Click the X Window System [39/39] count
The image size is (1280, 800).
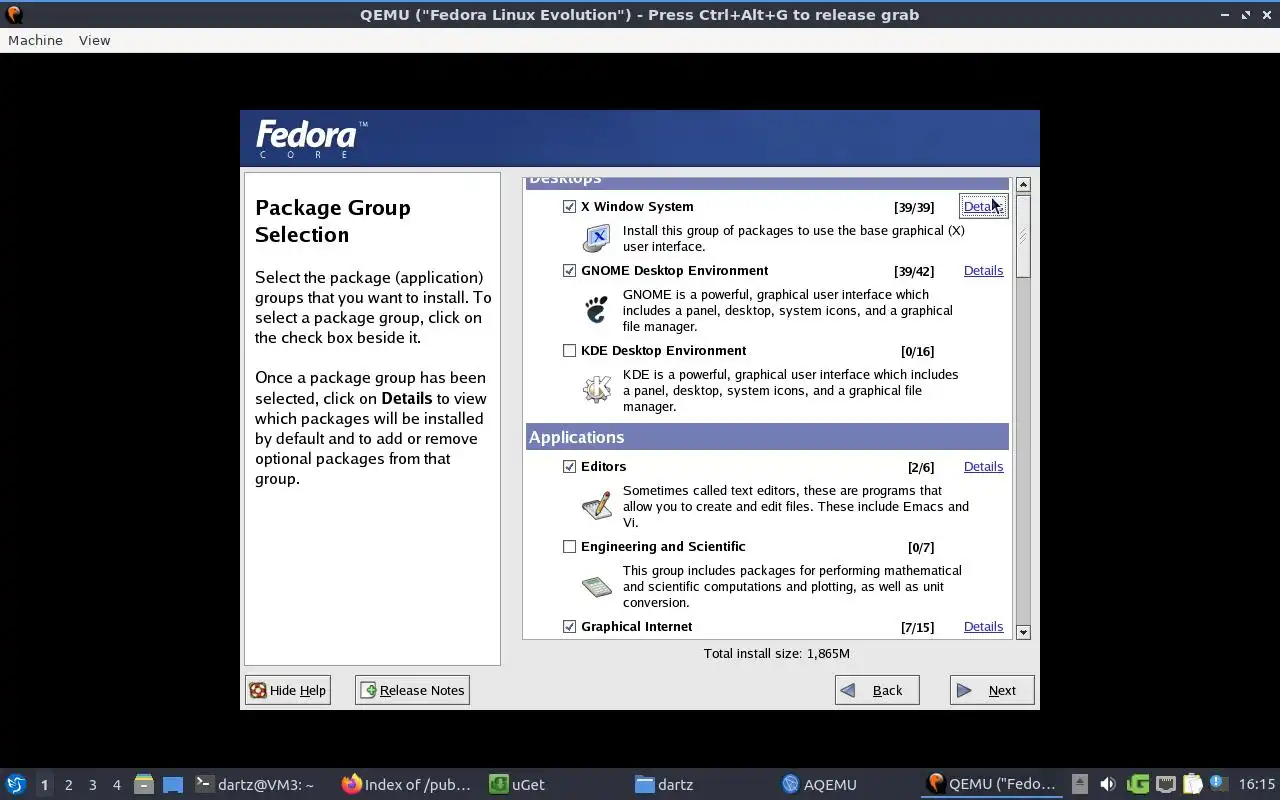[914, 207]
